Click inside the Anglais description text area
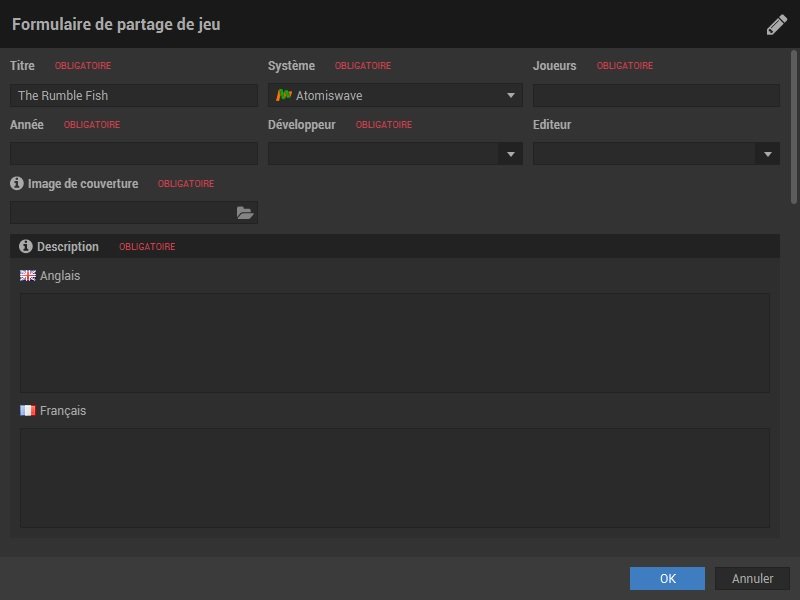800x600 pixels. 395,343
